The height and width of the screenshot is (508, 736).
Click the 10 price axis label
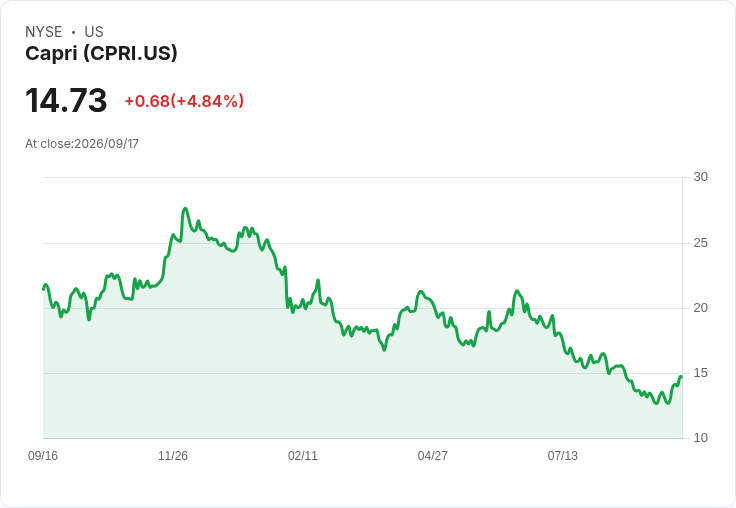coord(700,438)
